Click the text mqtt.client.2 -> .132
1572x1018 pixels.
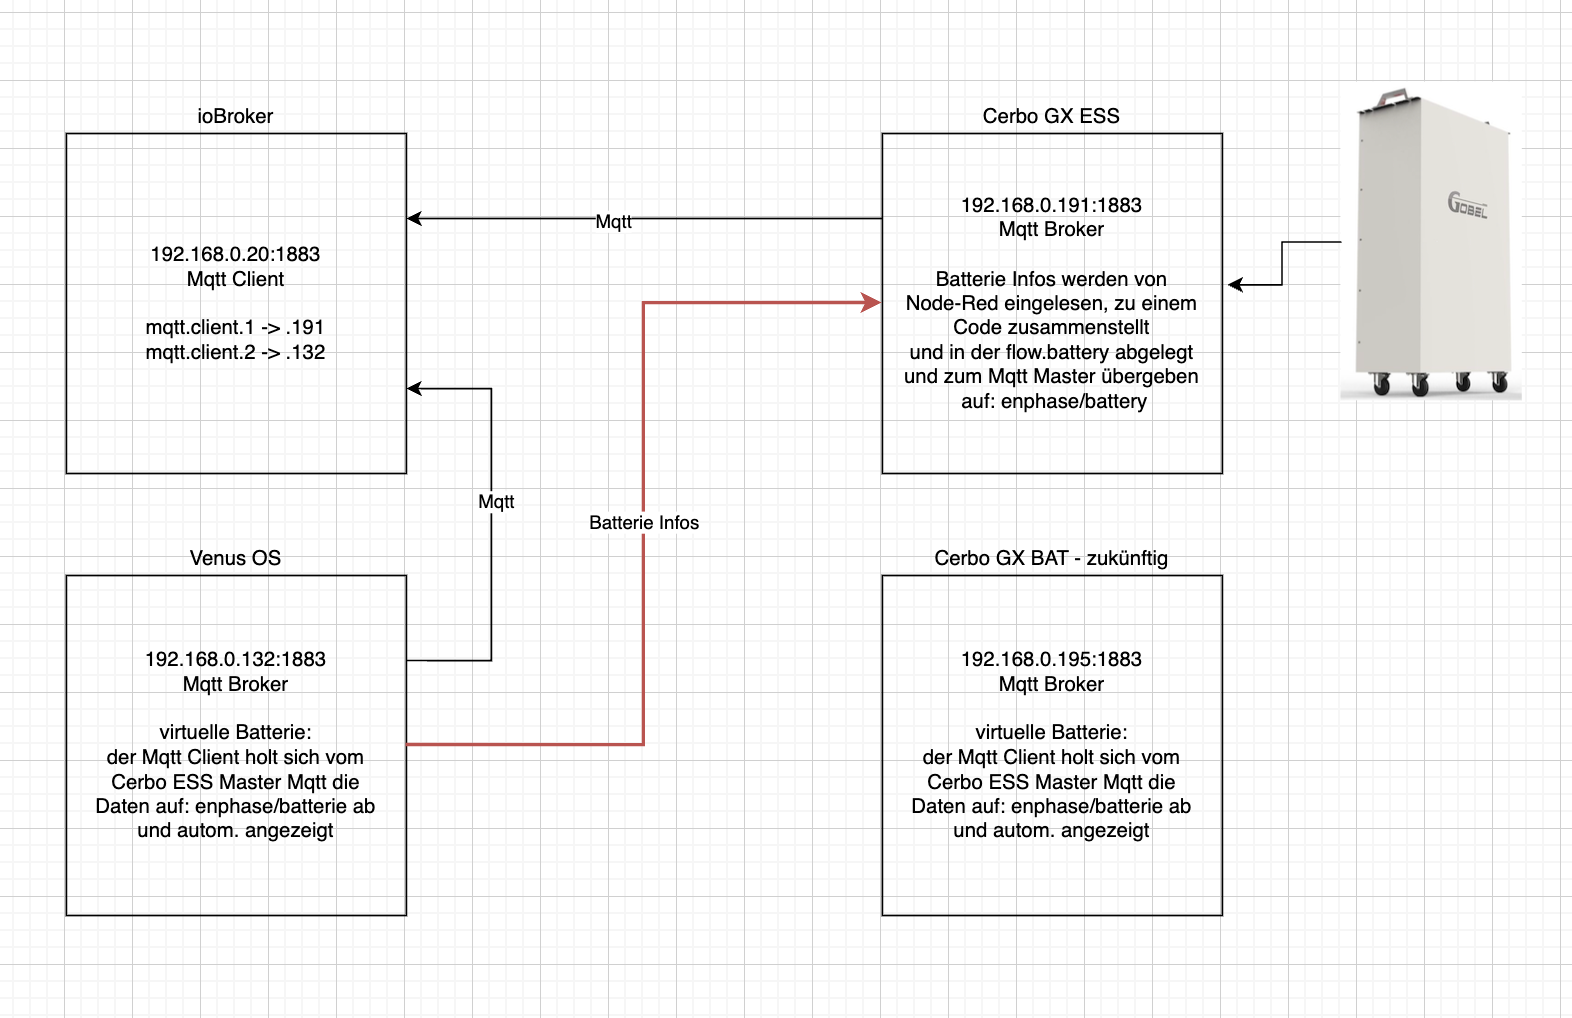point(235,352)
